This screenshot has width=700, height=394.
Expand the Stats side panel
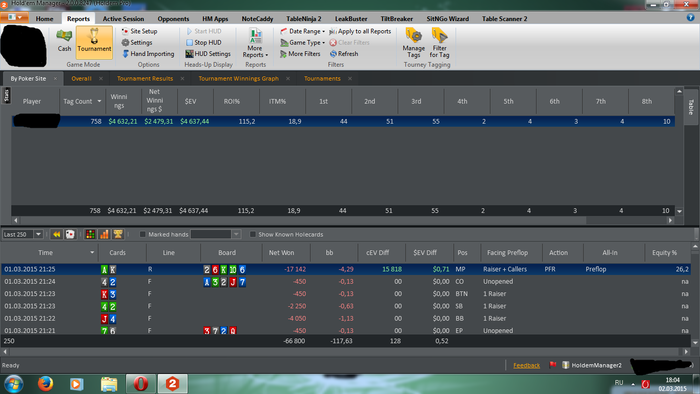[6, 95]
